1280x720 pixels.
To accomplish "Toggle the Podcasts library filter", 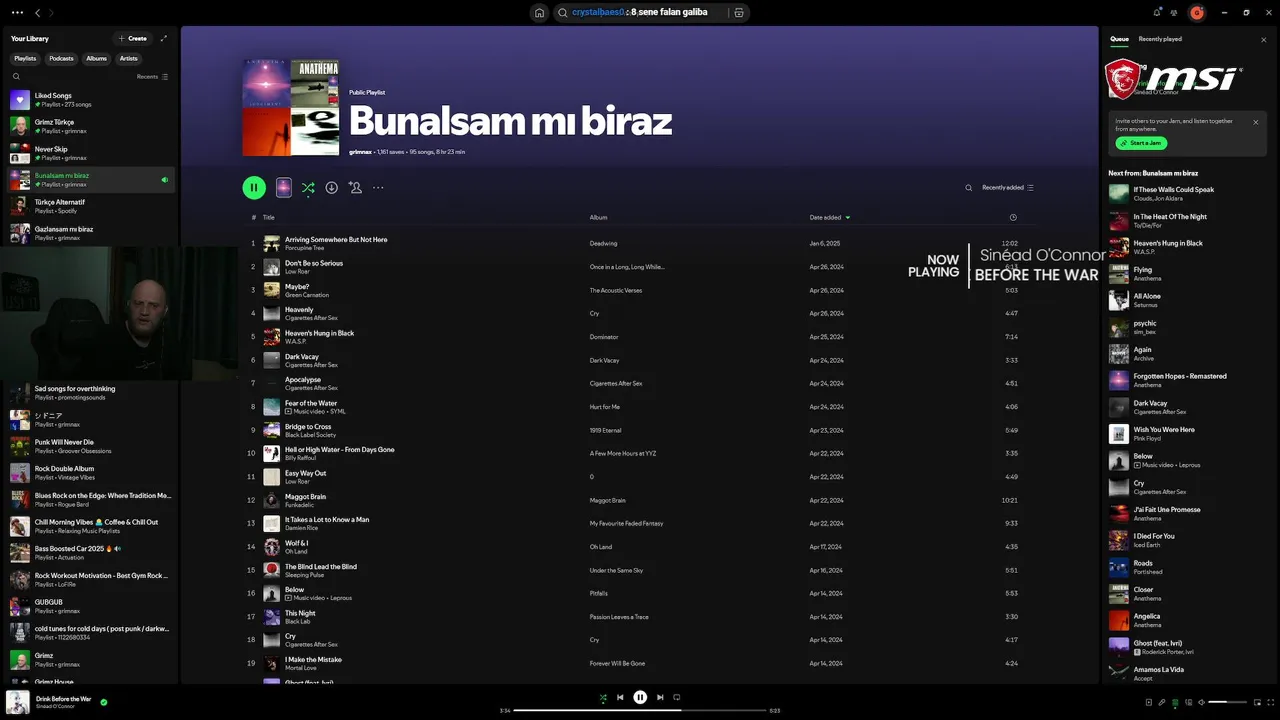I will click(x=61, y=58).
